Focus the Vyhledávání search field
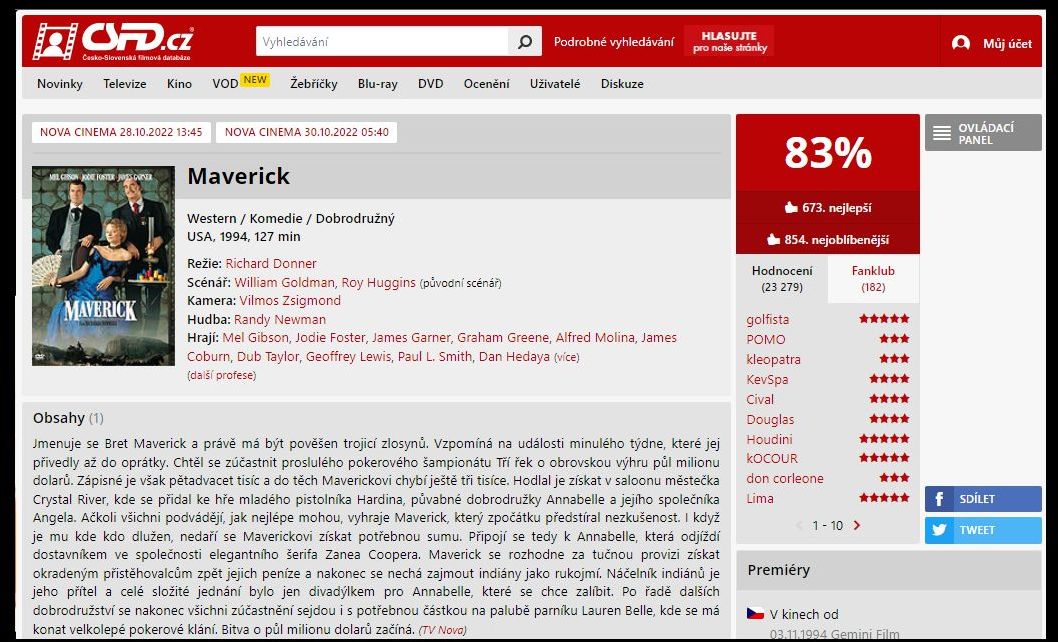The width and height of the screenshot is (1058, 642). pyautogui.click(x=382, y=42)
